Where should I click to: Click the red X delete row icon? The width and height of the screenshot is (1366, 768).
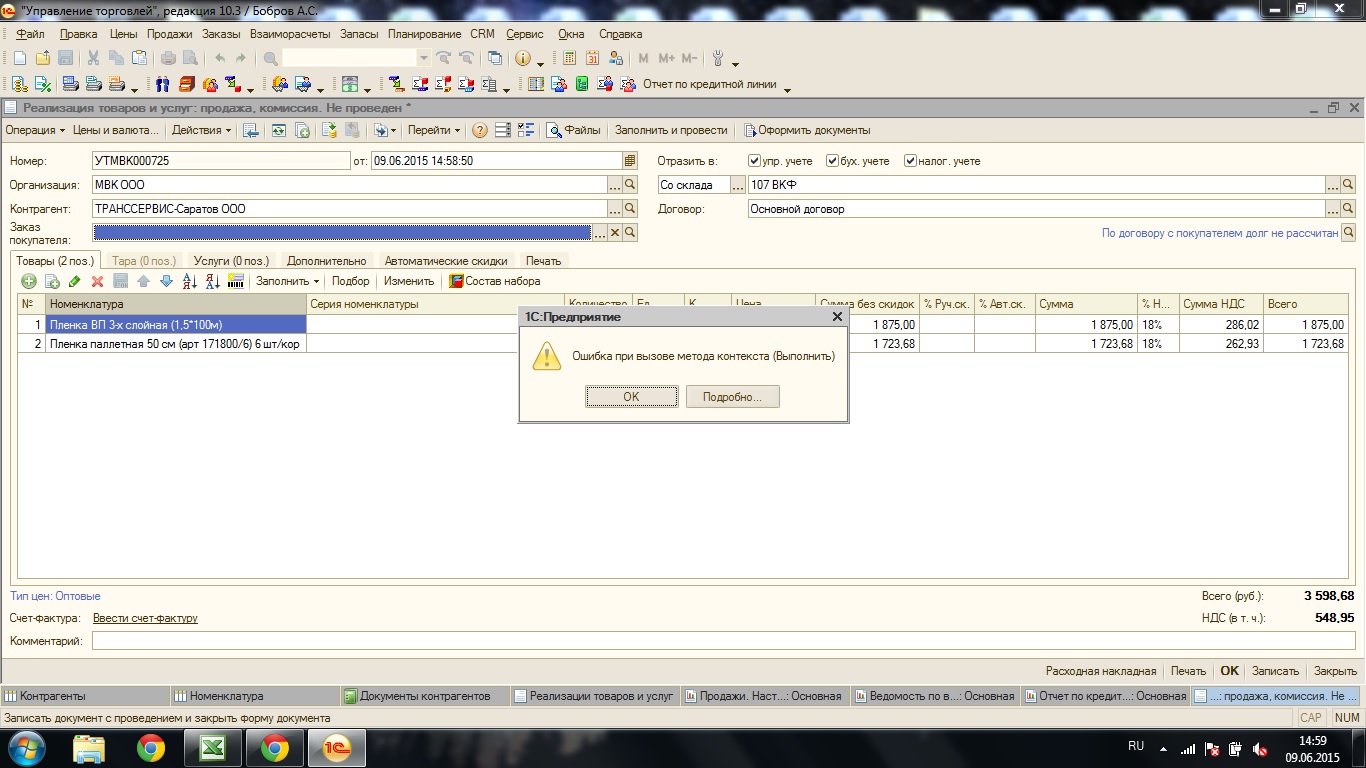point(97,282)
